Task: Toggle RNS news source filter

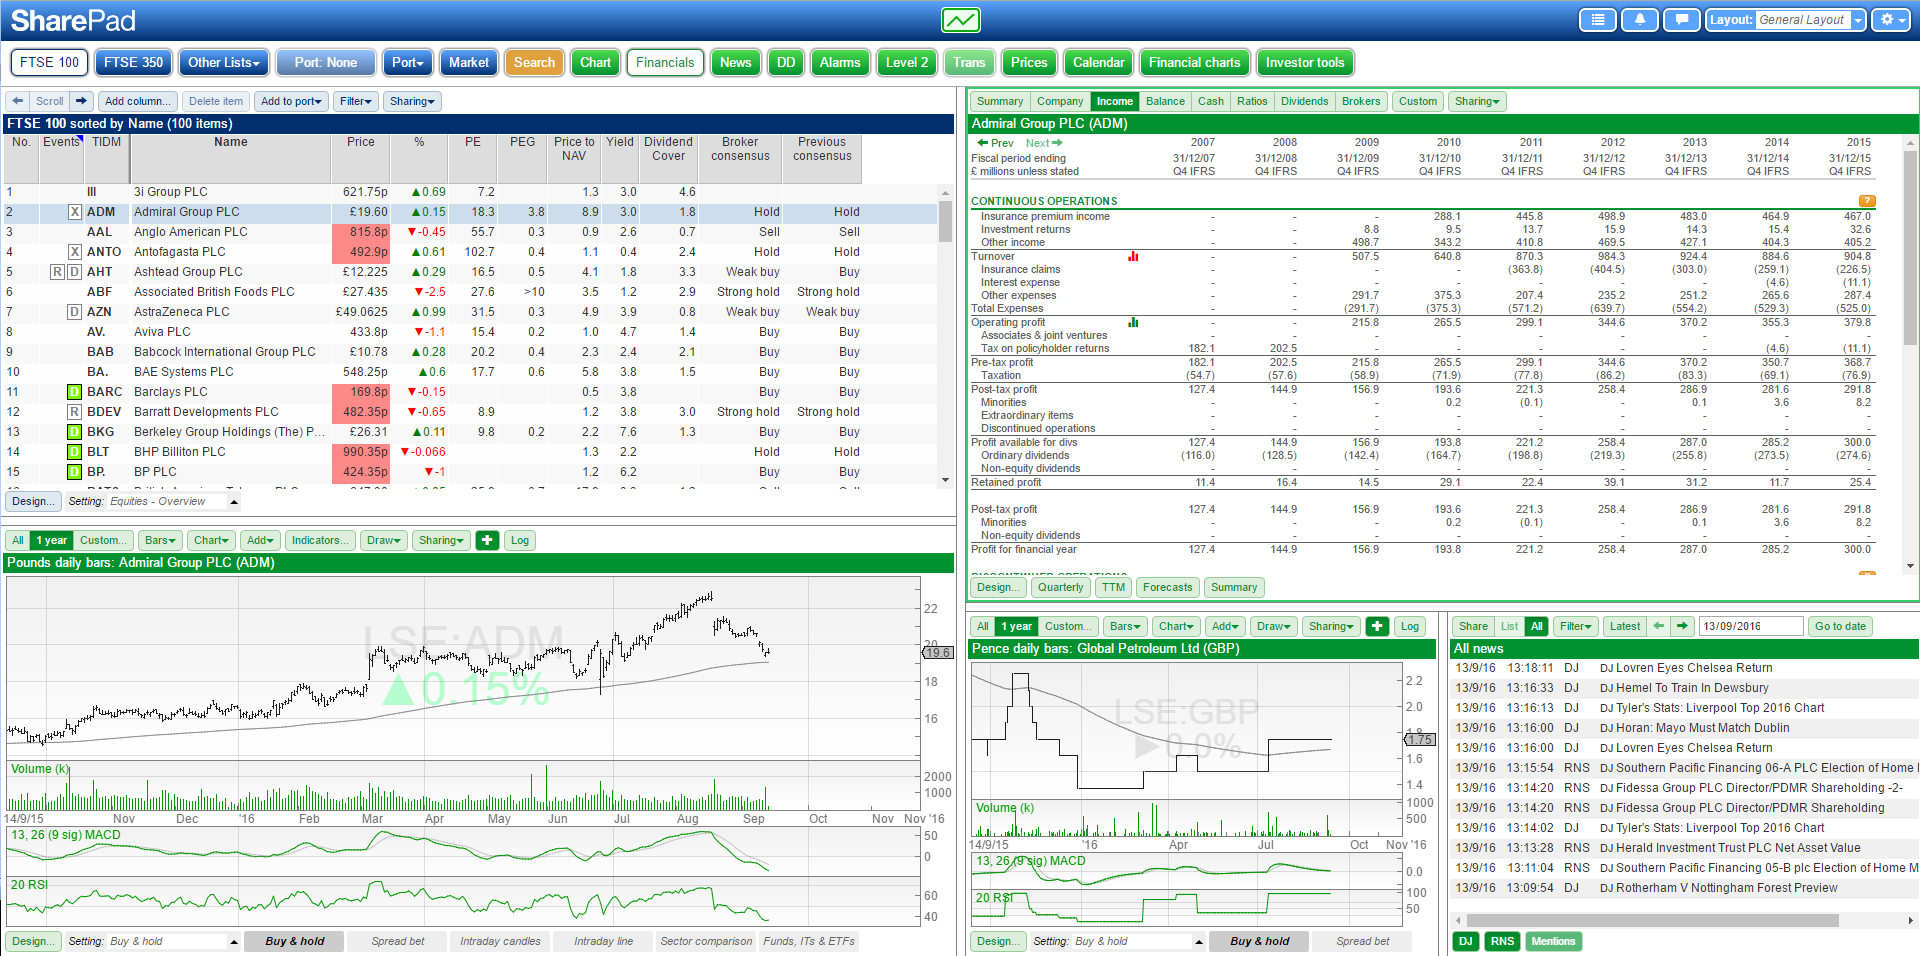Action: pyautogui.click(x=1502, y=941)
